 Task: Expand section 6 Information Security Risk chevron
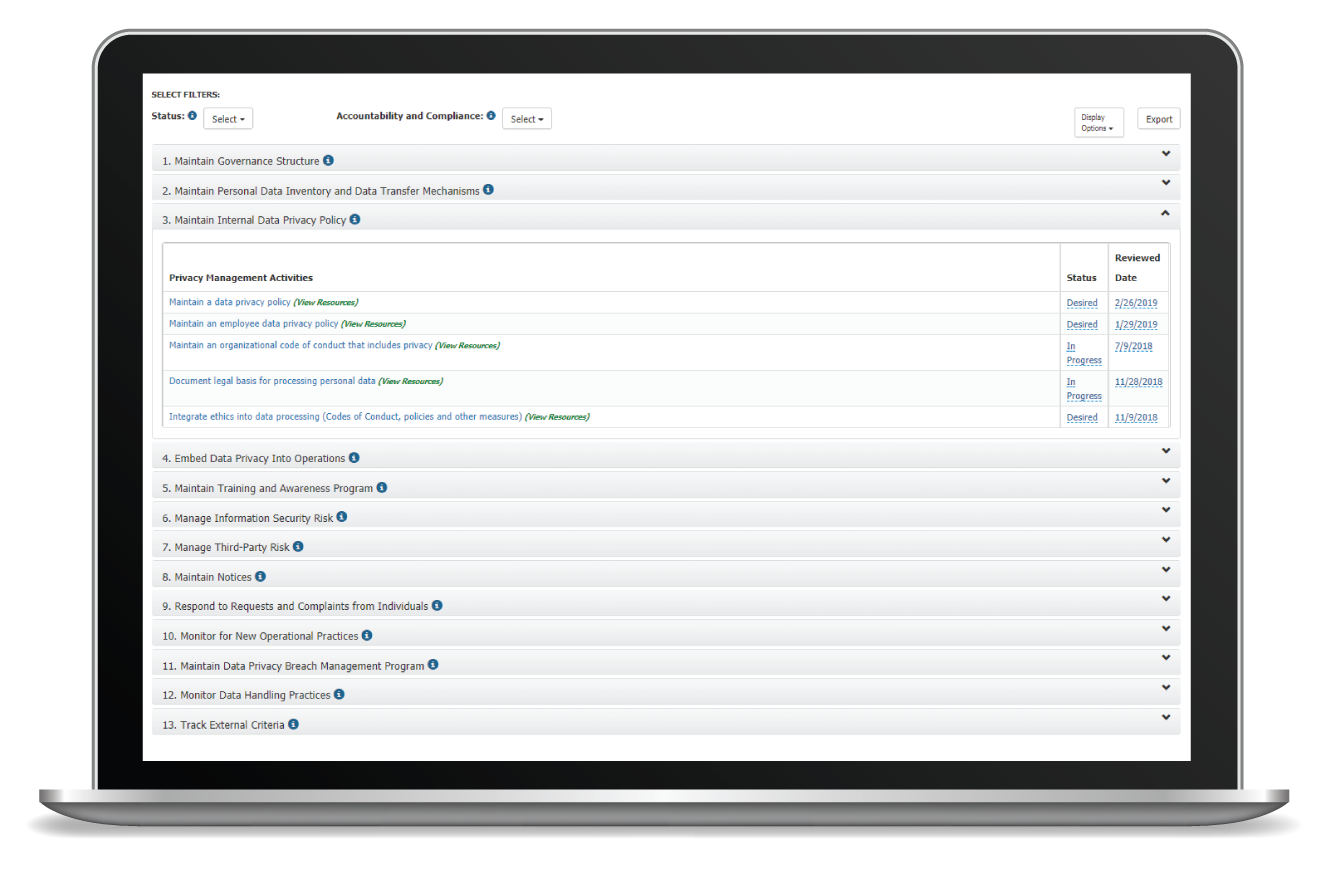coord(1166,510)
